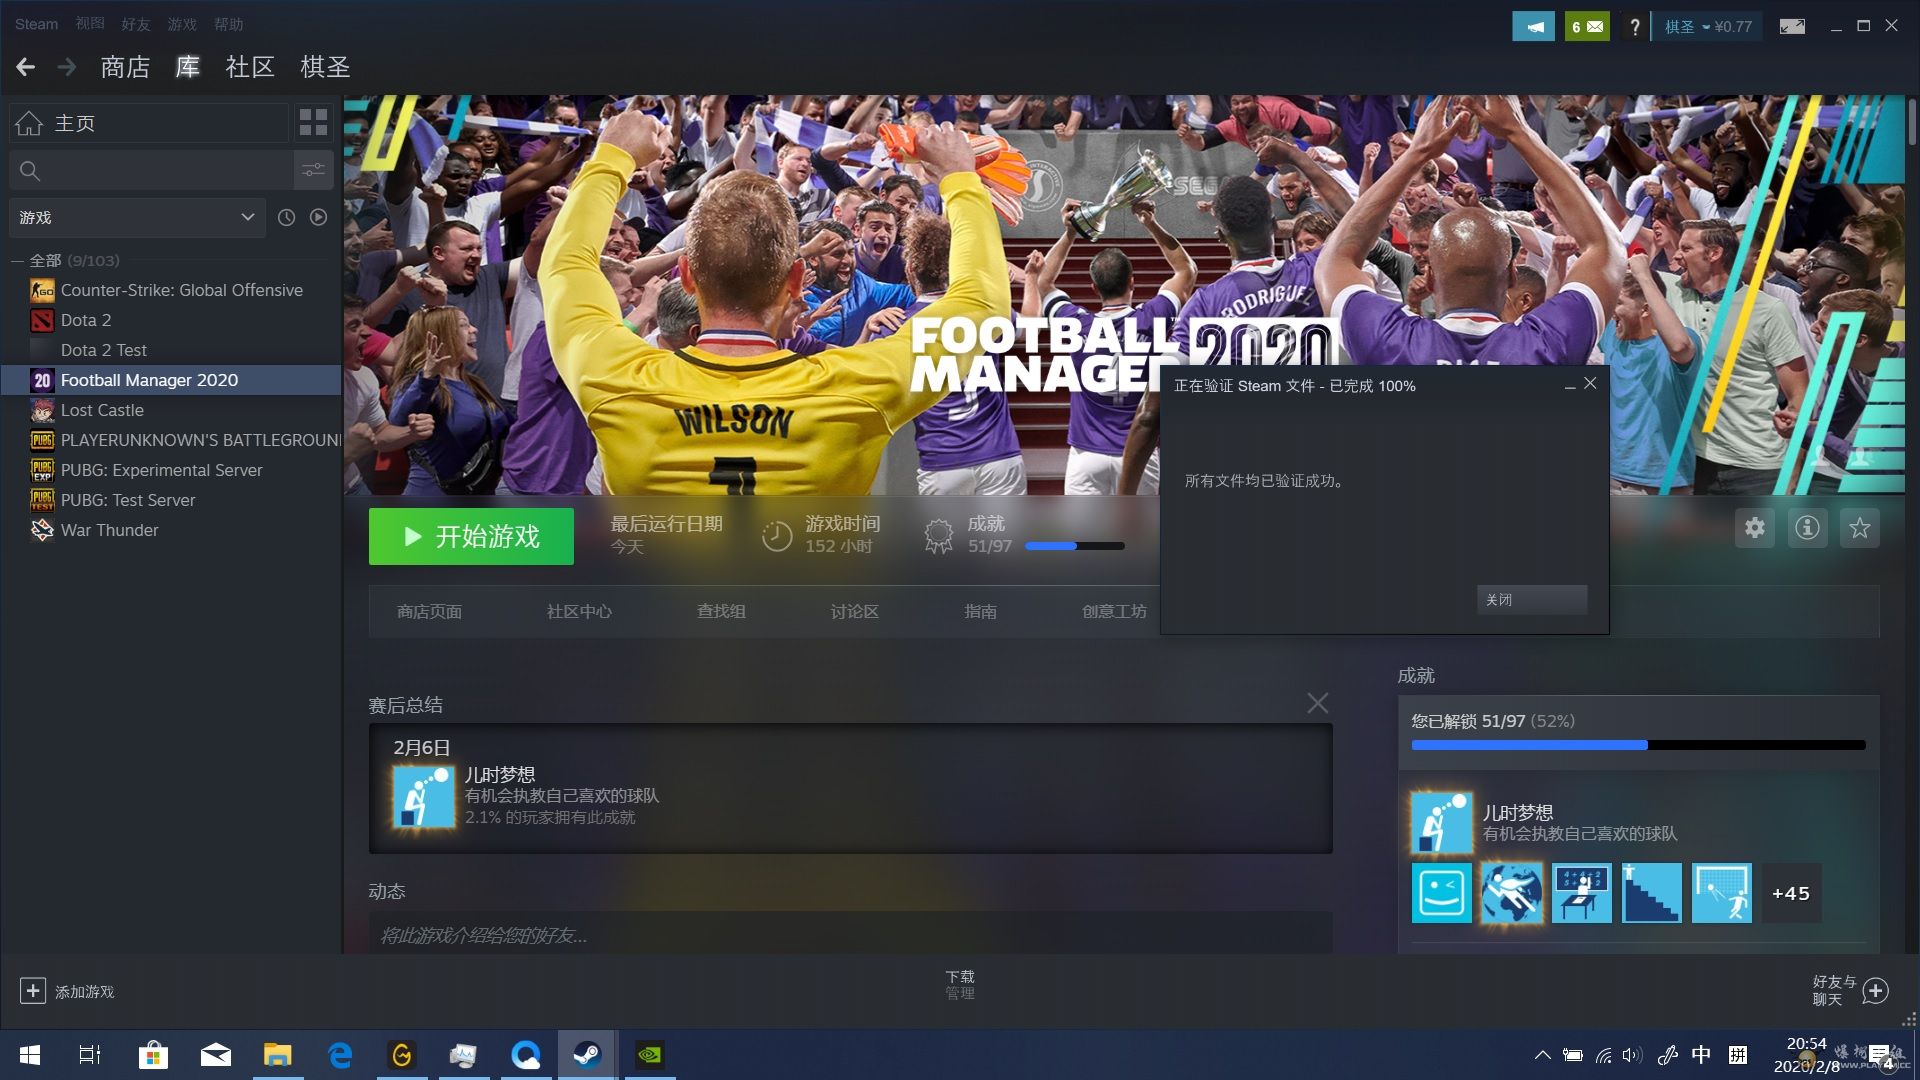Show the +45 more achievements
Screen dimensions: 1920x1080
(1791, 893)
